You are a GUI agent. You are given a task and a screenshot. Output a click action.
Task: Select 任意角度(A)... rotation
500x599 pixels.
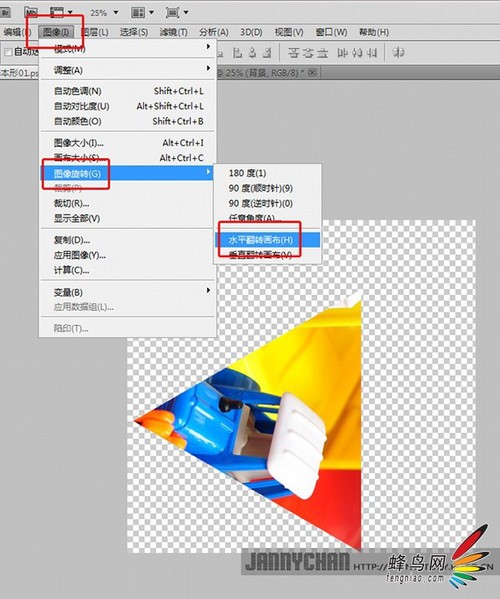pyautogui.click(x=267, y=218)
